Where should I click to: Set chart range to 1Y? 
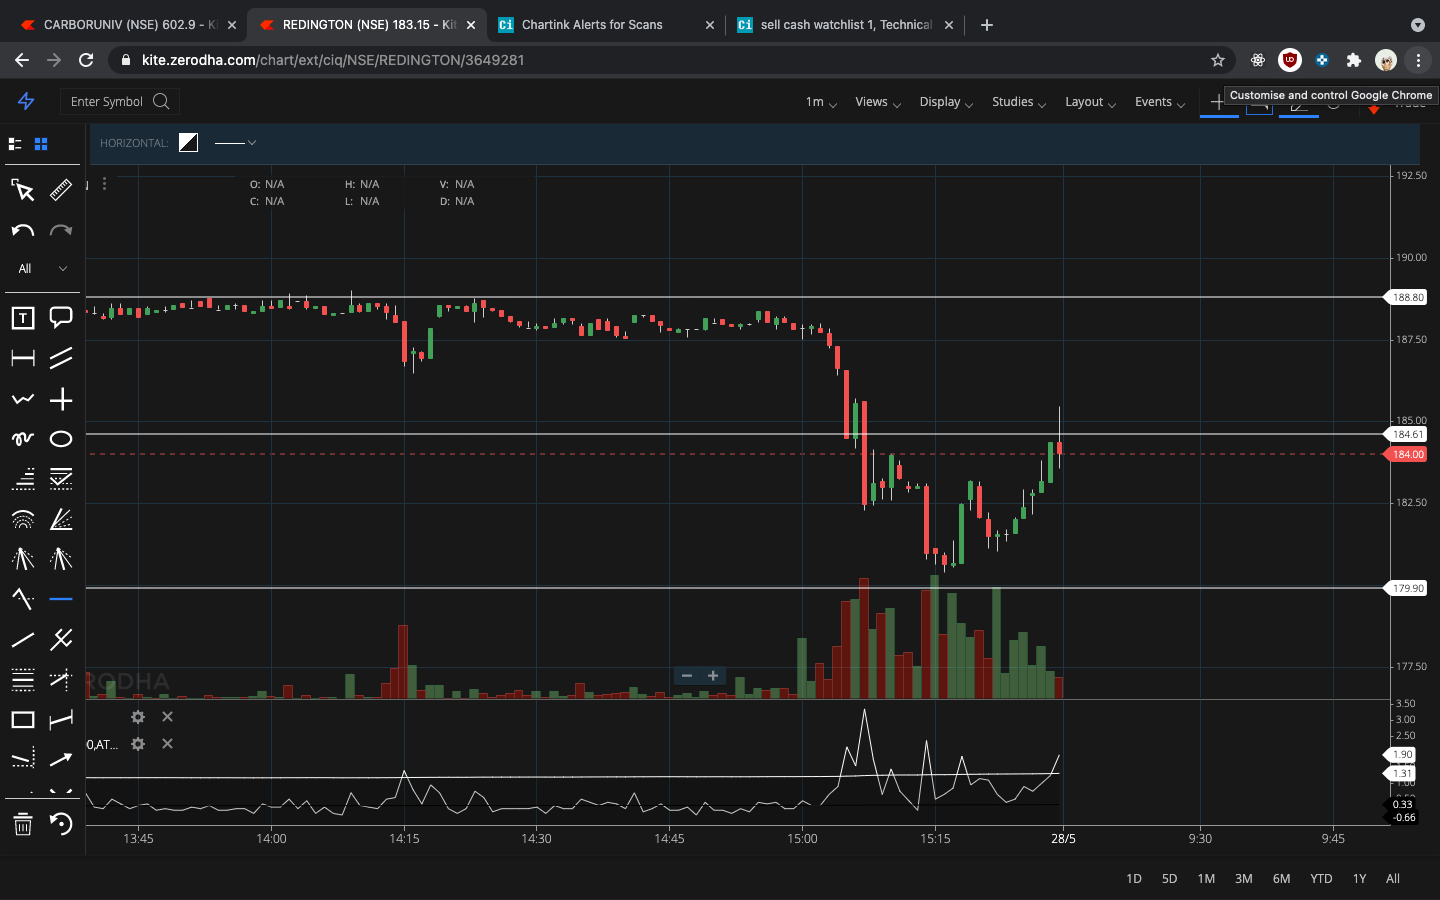coord(1358,878)
